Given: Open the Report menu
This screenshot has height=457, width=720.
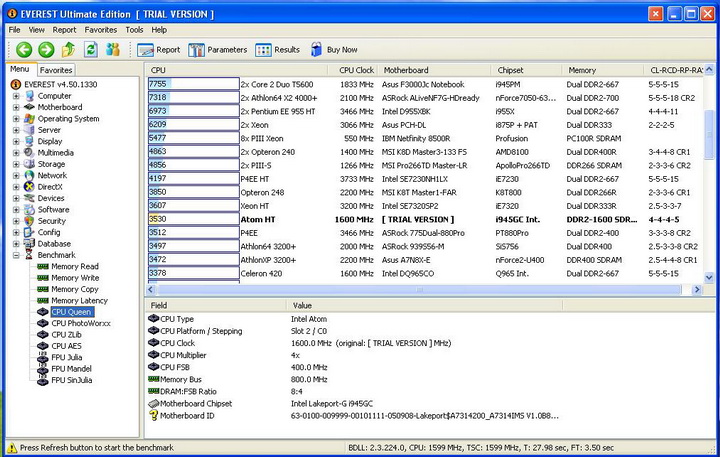Looking at the screenshot, I should pos(64,30).
